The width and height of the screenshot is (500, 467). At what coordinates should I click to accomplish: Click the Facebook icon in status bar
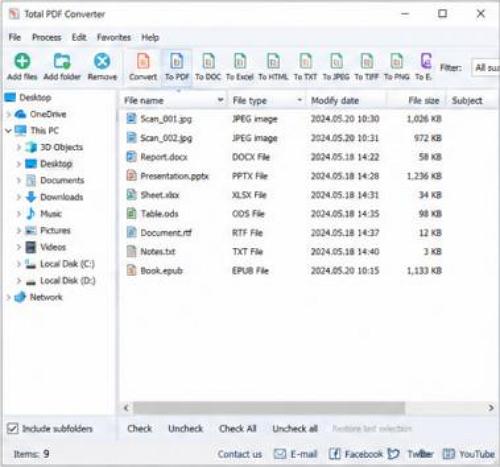pos(334,454)
